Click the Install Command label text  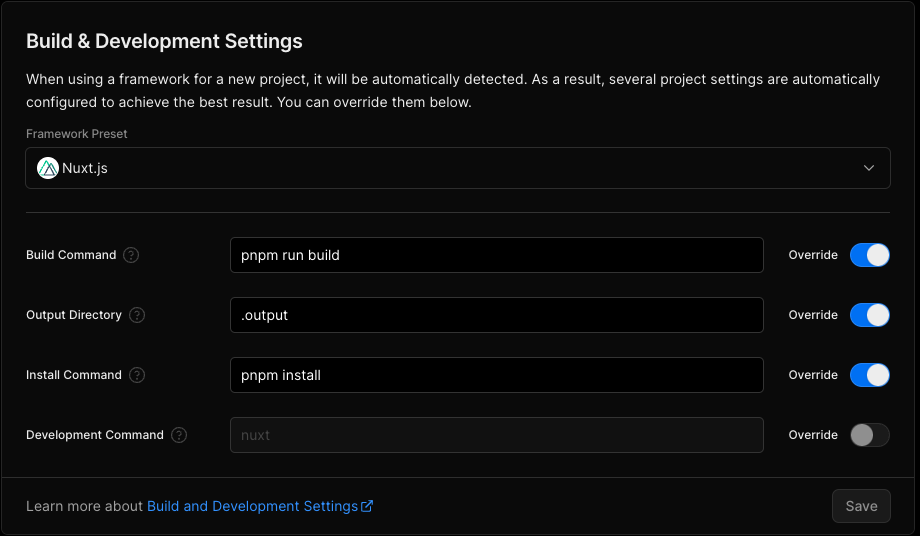[74, 375]
